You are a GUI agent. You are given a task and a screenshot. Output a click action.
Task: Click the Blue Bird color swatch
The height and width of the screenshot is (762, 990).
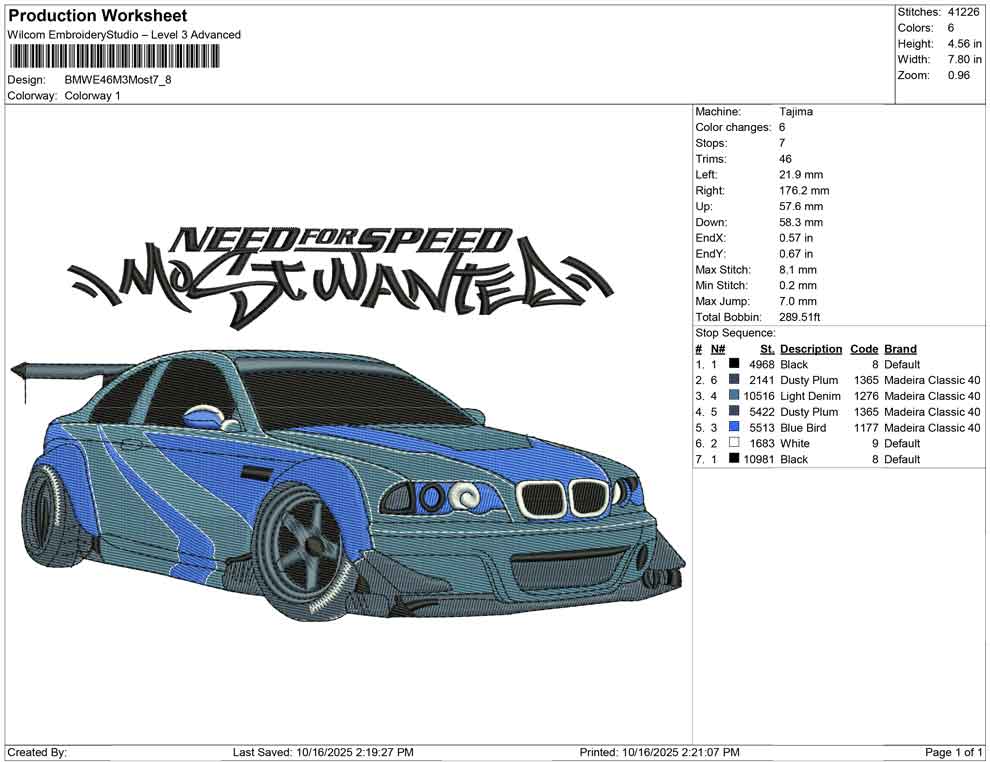[734, 427]
